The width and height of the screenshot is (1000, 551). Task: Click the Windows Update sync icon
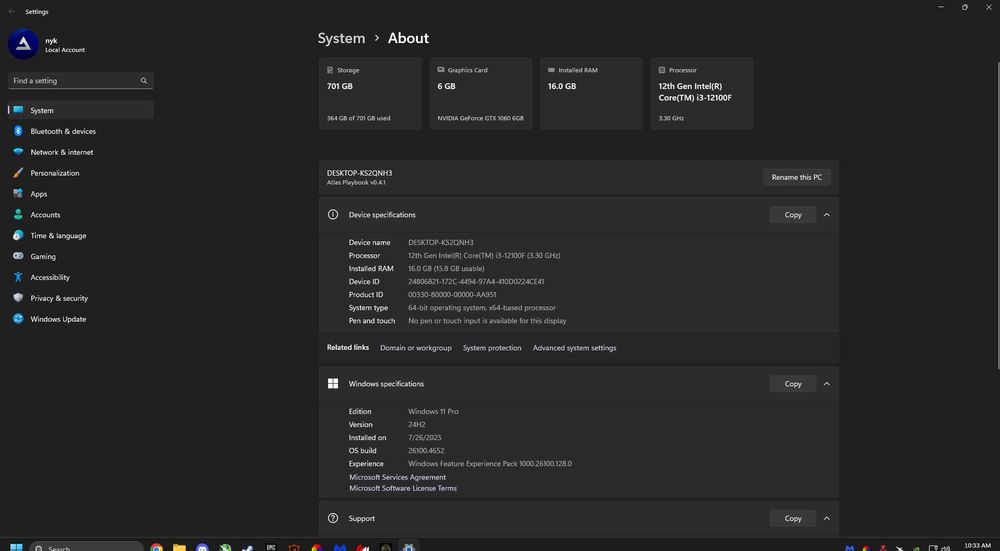[x=18, y=319]
